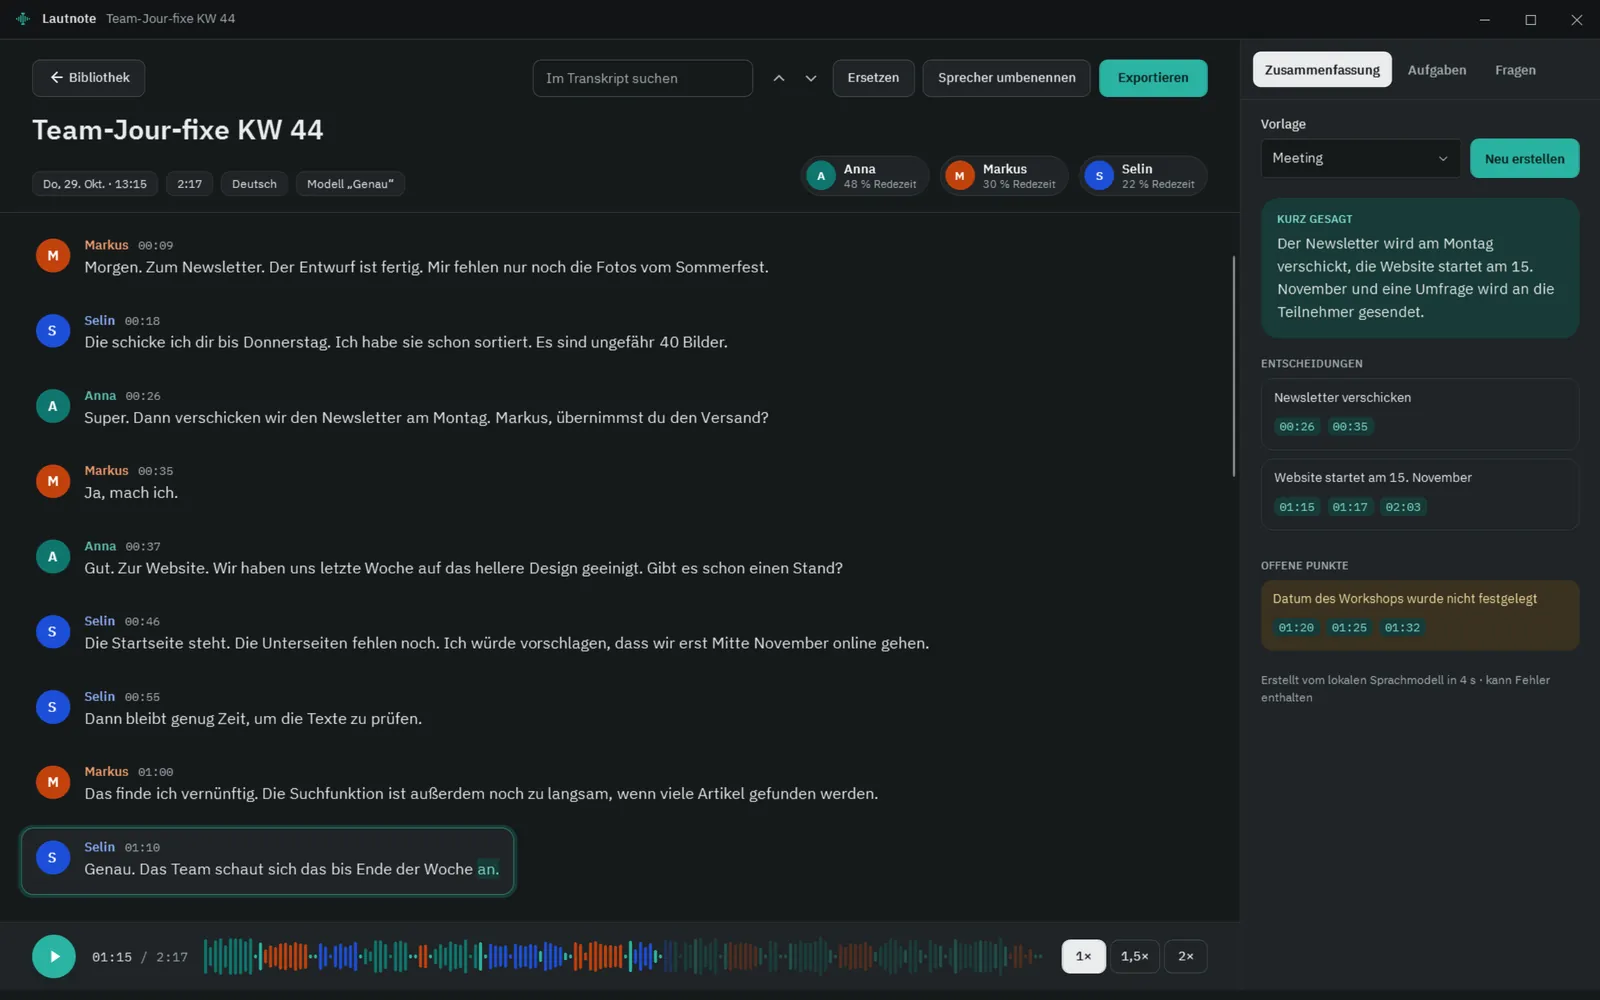Select Markus speaker chip in header
This screenshot has height=1000, width=1600.
point(1004,176)
